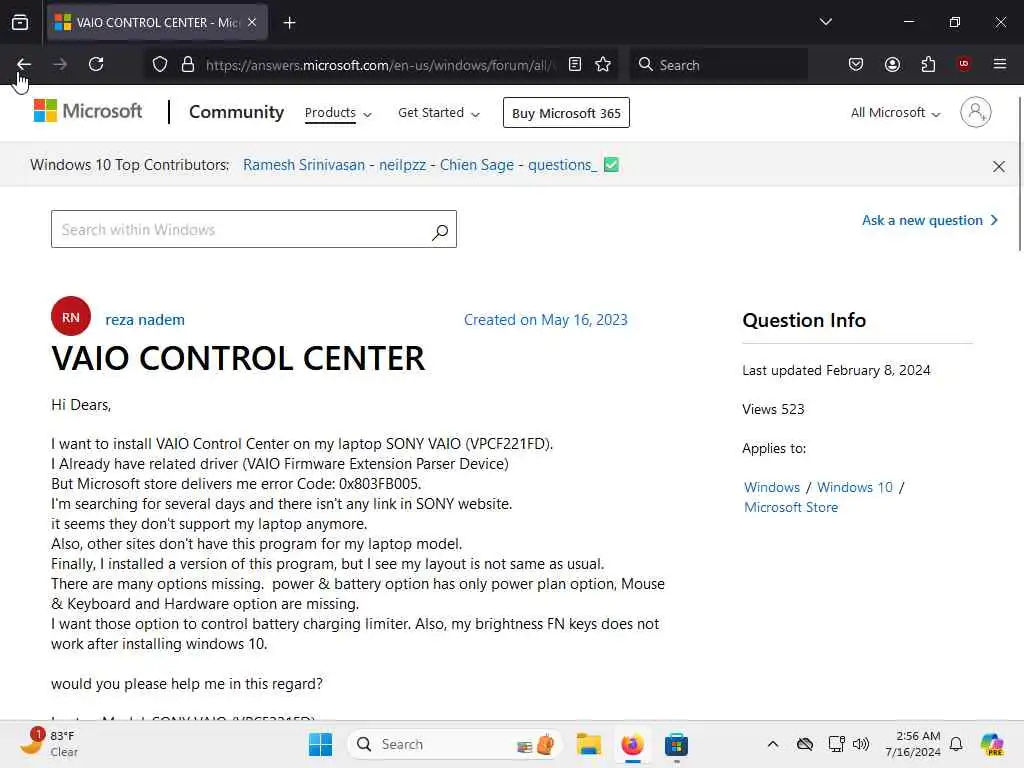The width and height of the screenshot is (1024, 768).
Task: Toggle reader view icon in the address bar
Action: coord(575,64)
